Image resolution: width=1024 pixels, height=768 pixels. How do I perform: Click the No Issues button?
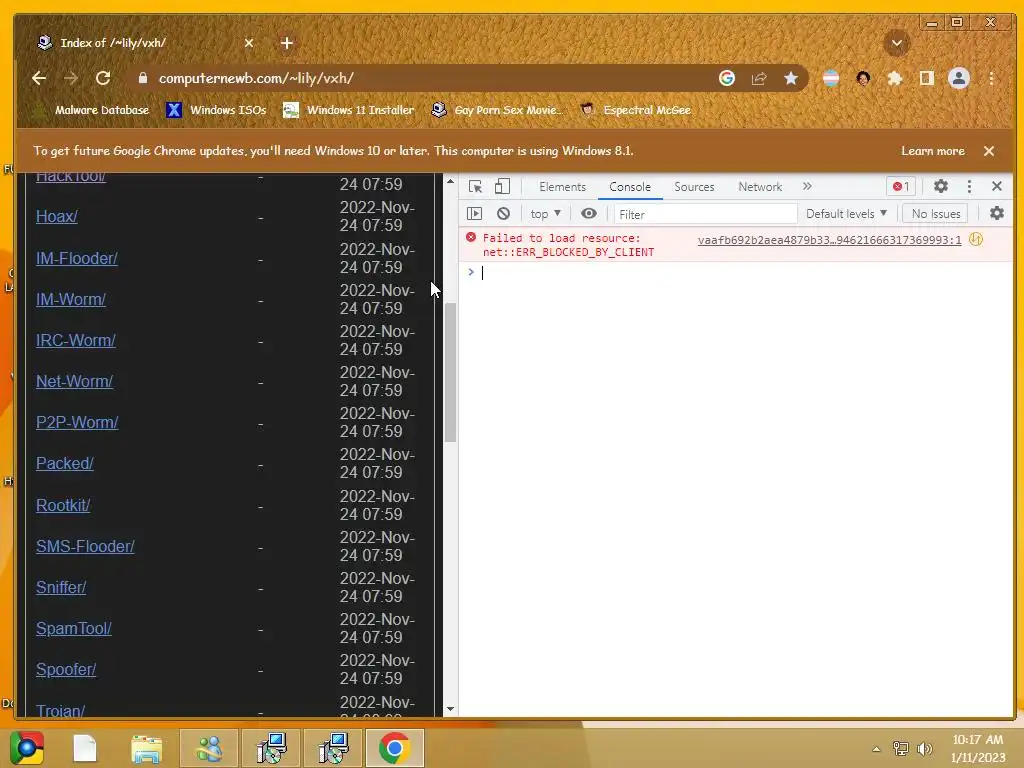[x=935, y=214]
